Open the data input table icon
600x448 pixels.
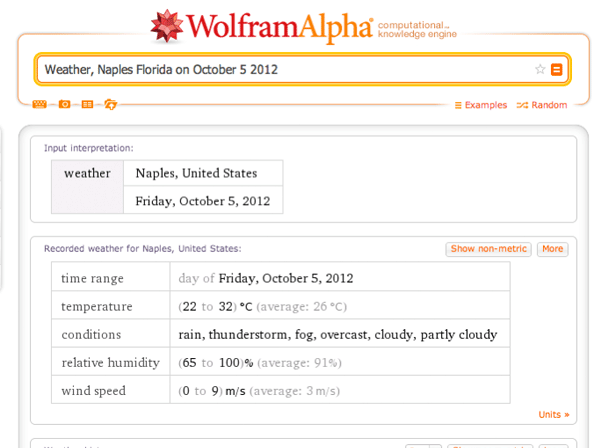[x=87, y=104]
